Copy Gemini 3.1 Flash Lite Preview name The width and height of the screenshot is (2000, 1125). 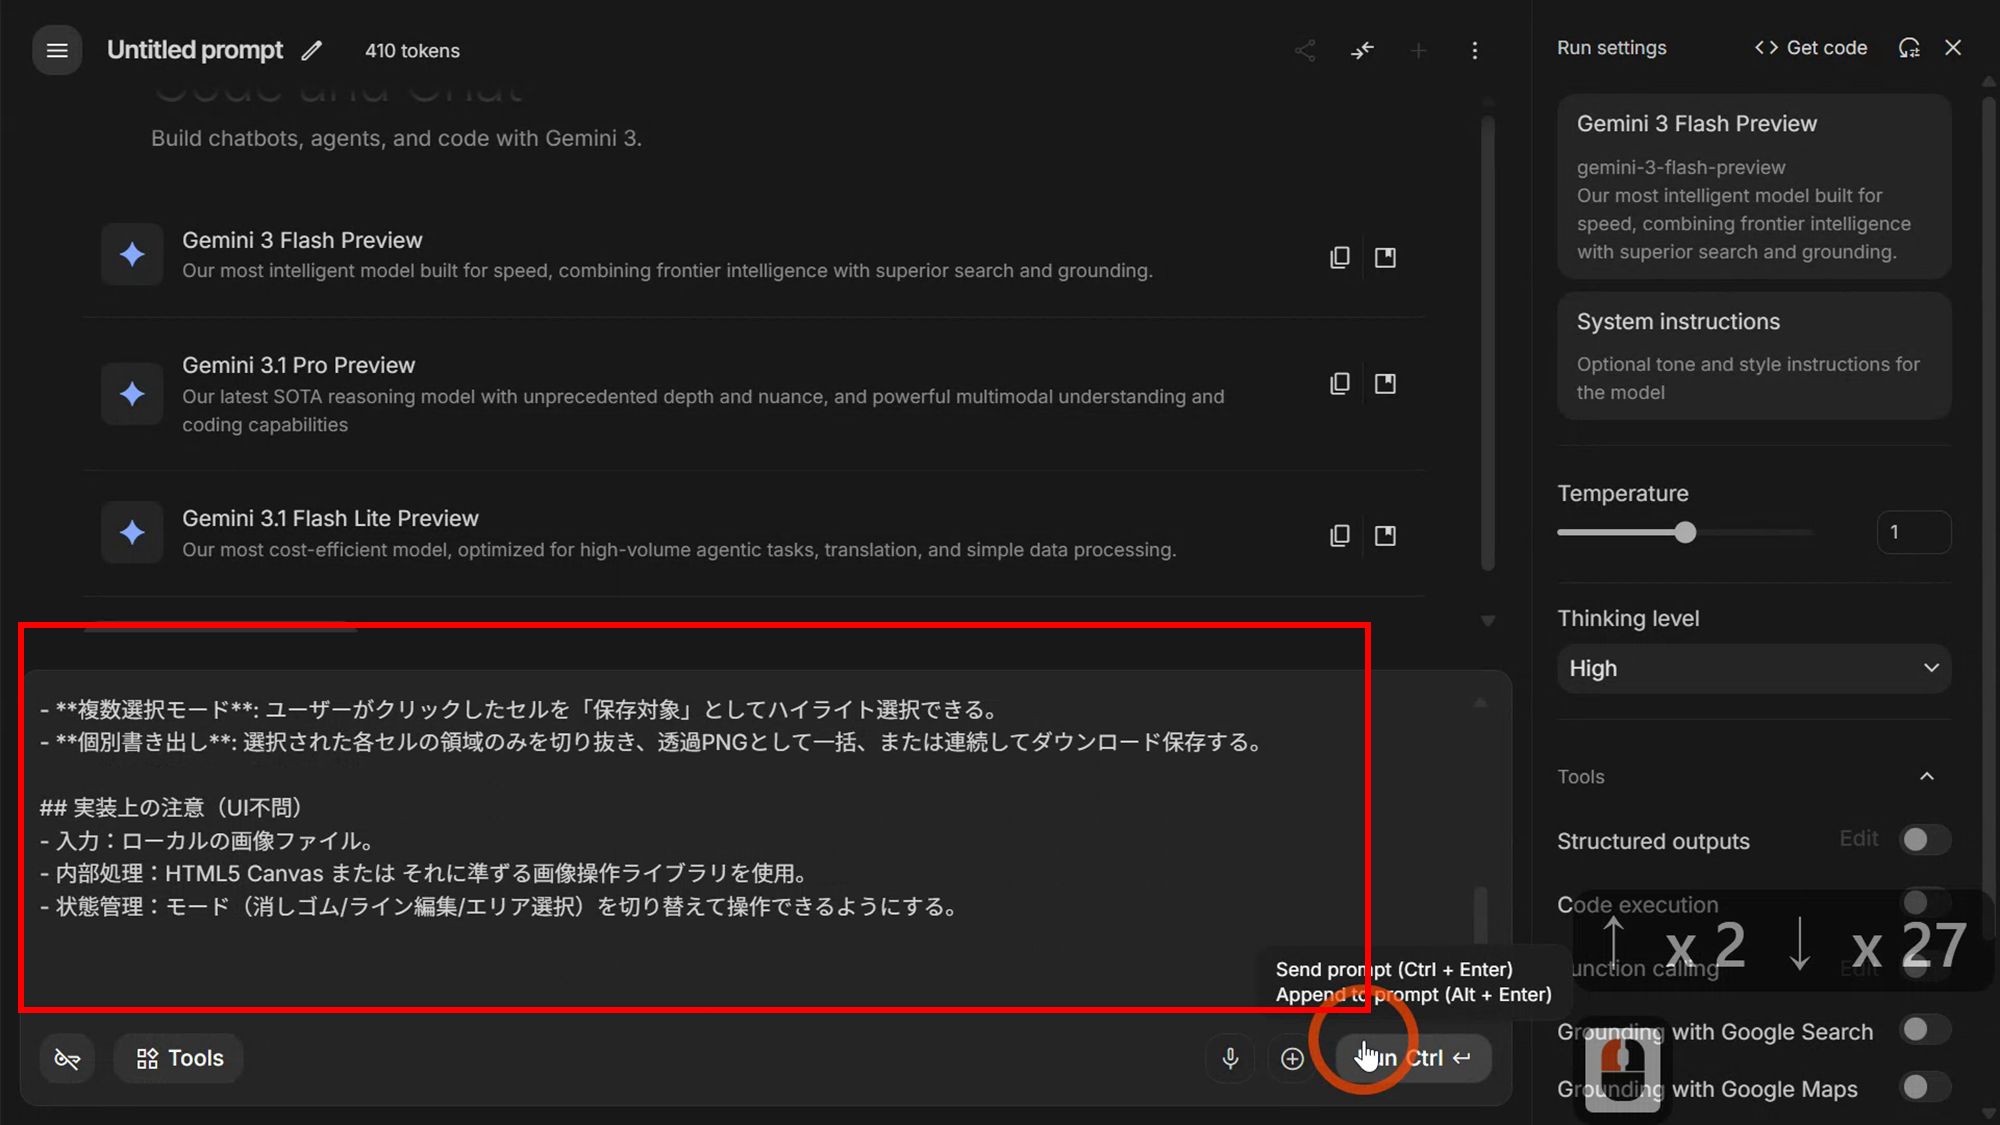coord(1339,535)
